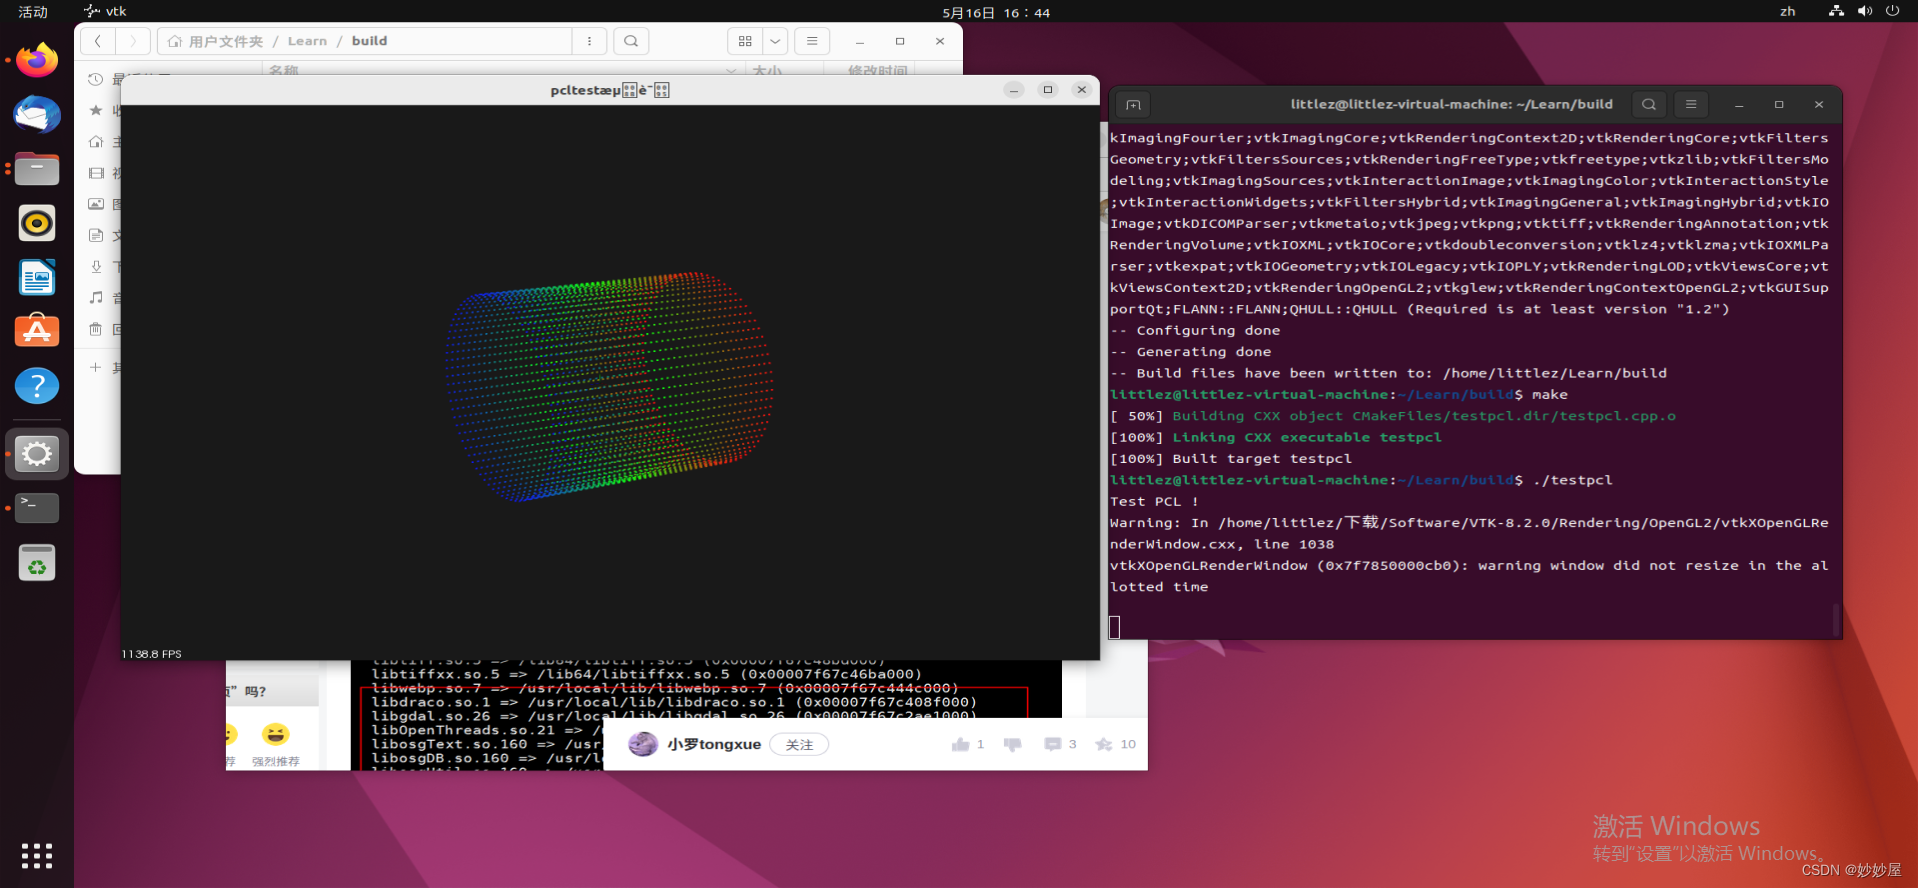Viewport: 1918px width, 888px height.
Task: Sort by the 修改时间 column header
Action: point(877,70)
